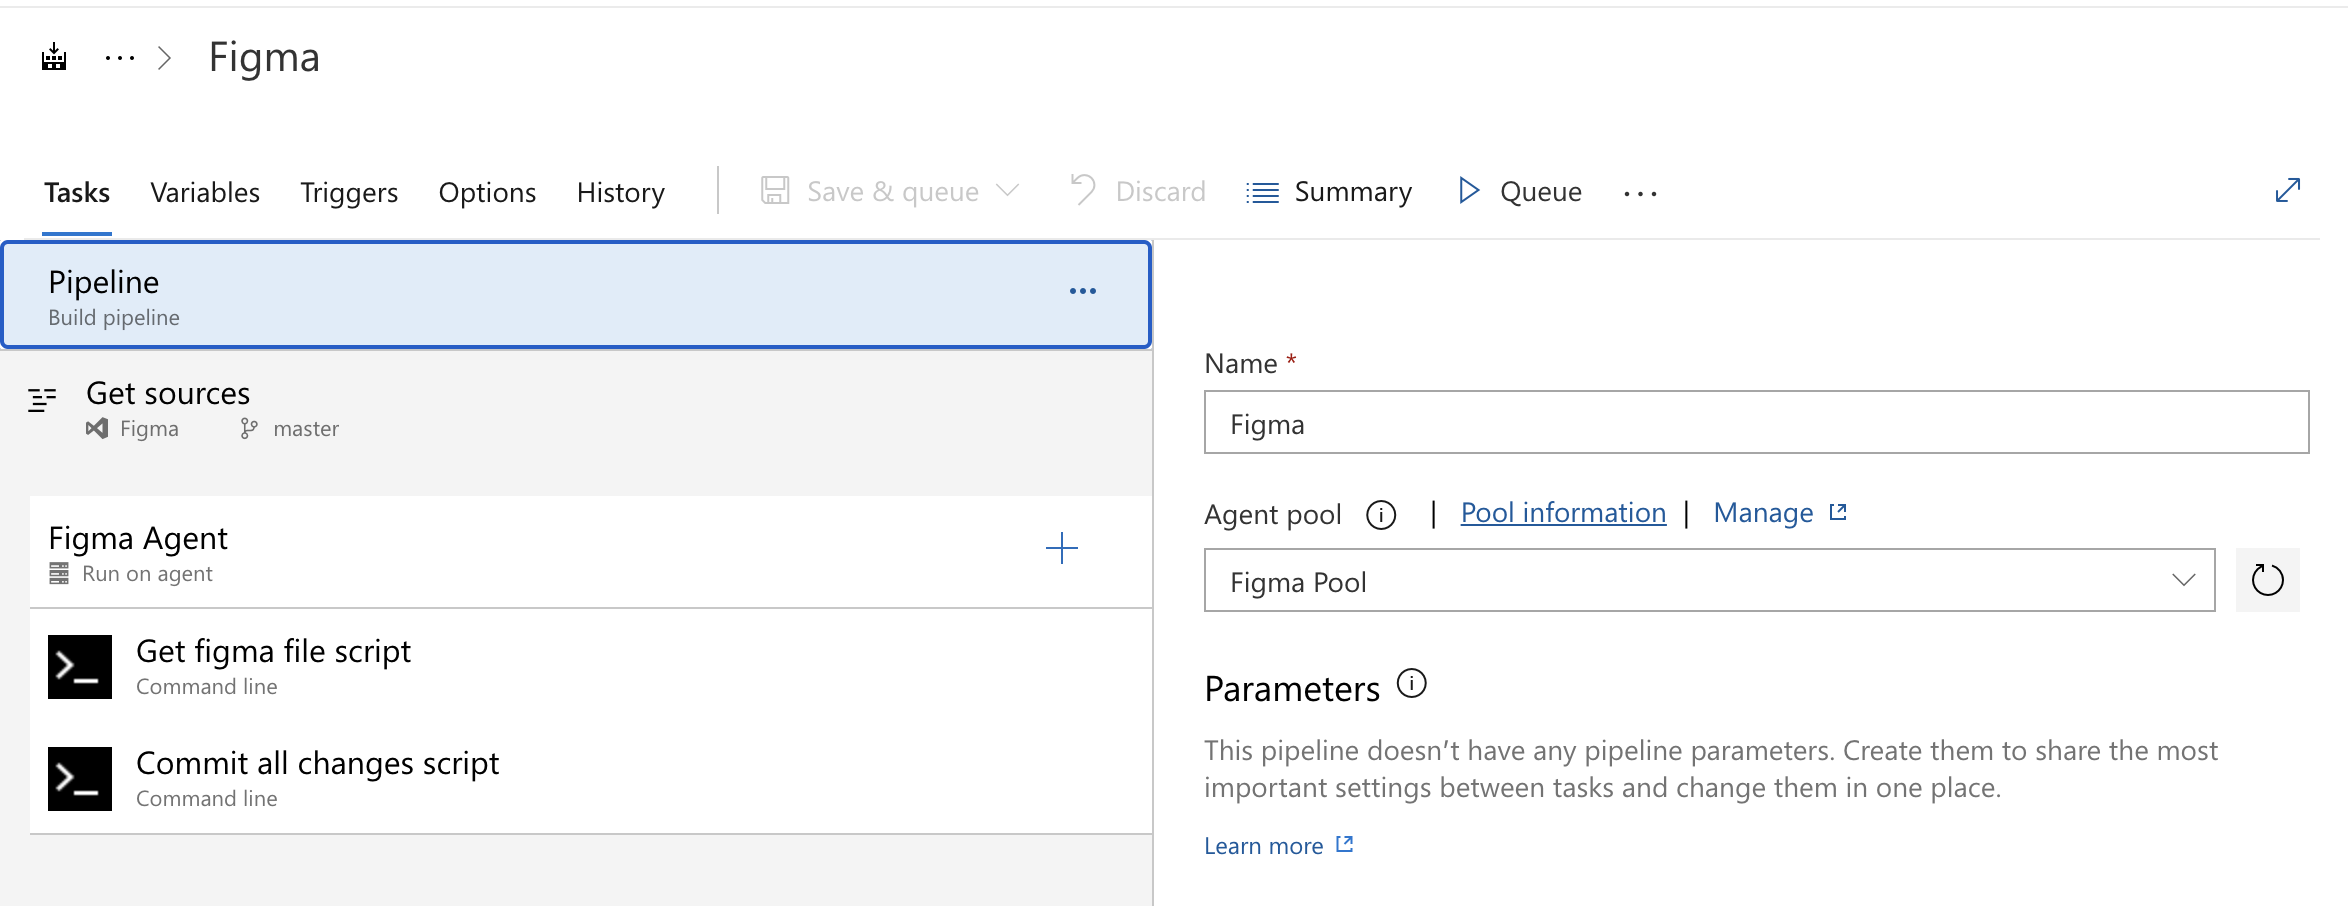This screenshot has width=2348, height=906.
Task: Open the breadcrumb ellipsis menu
Action: pos(119,58)
